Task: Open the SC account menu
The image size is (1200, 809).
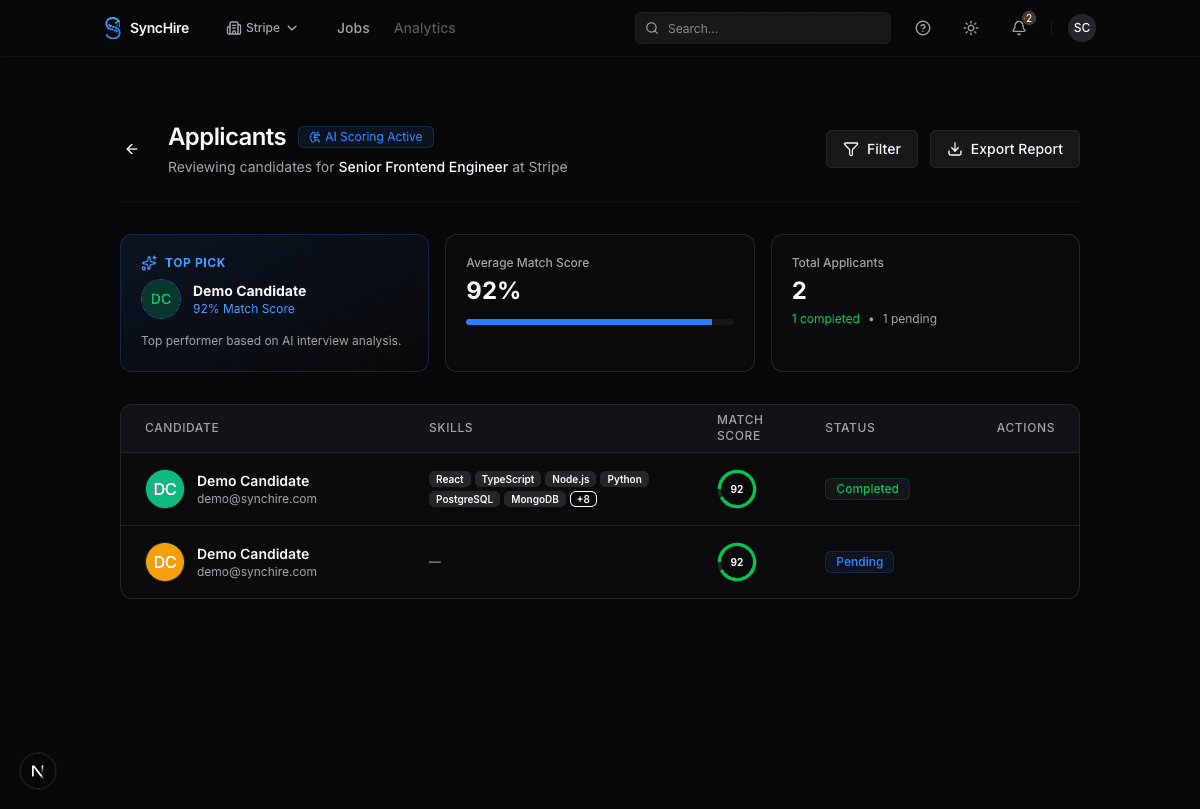Action: point(1081,28)
